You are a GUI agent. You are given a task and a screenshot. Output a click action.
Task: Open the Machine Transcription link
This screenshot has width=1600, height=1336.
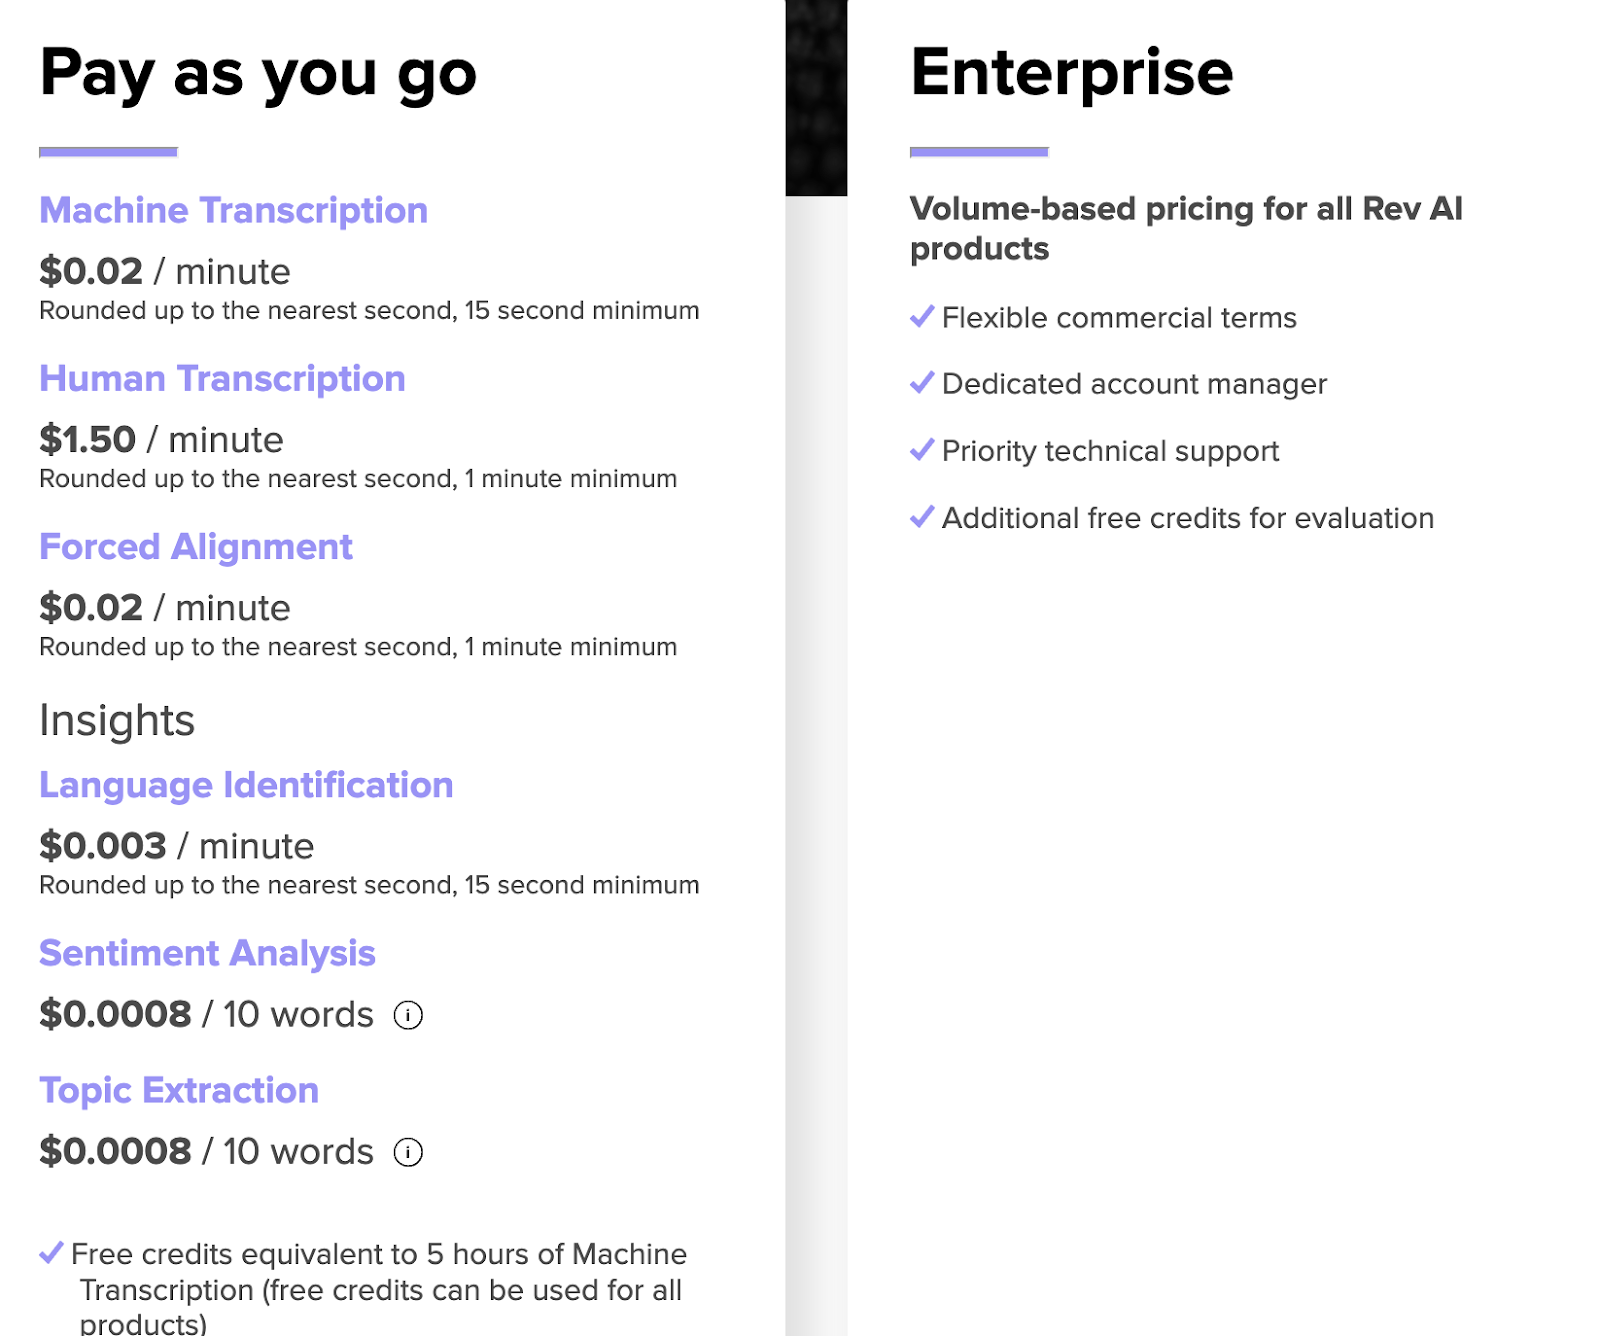point(233,210)
